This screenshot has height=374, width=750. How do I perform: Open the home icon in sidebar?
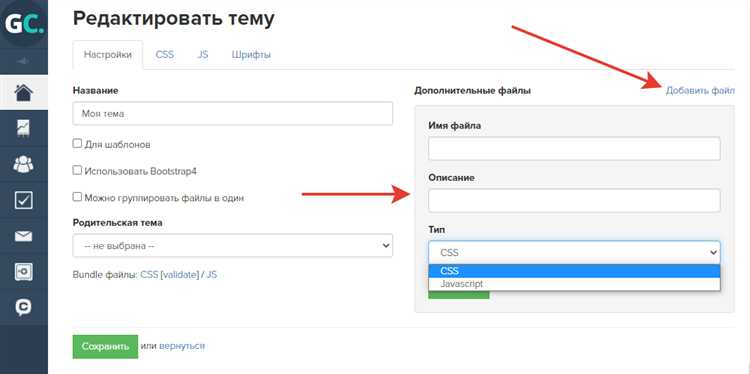pos(23,93)
